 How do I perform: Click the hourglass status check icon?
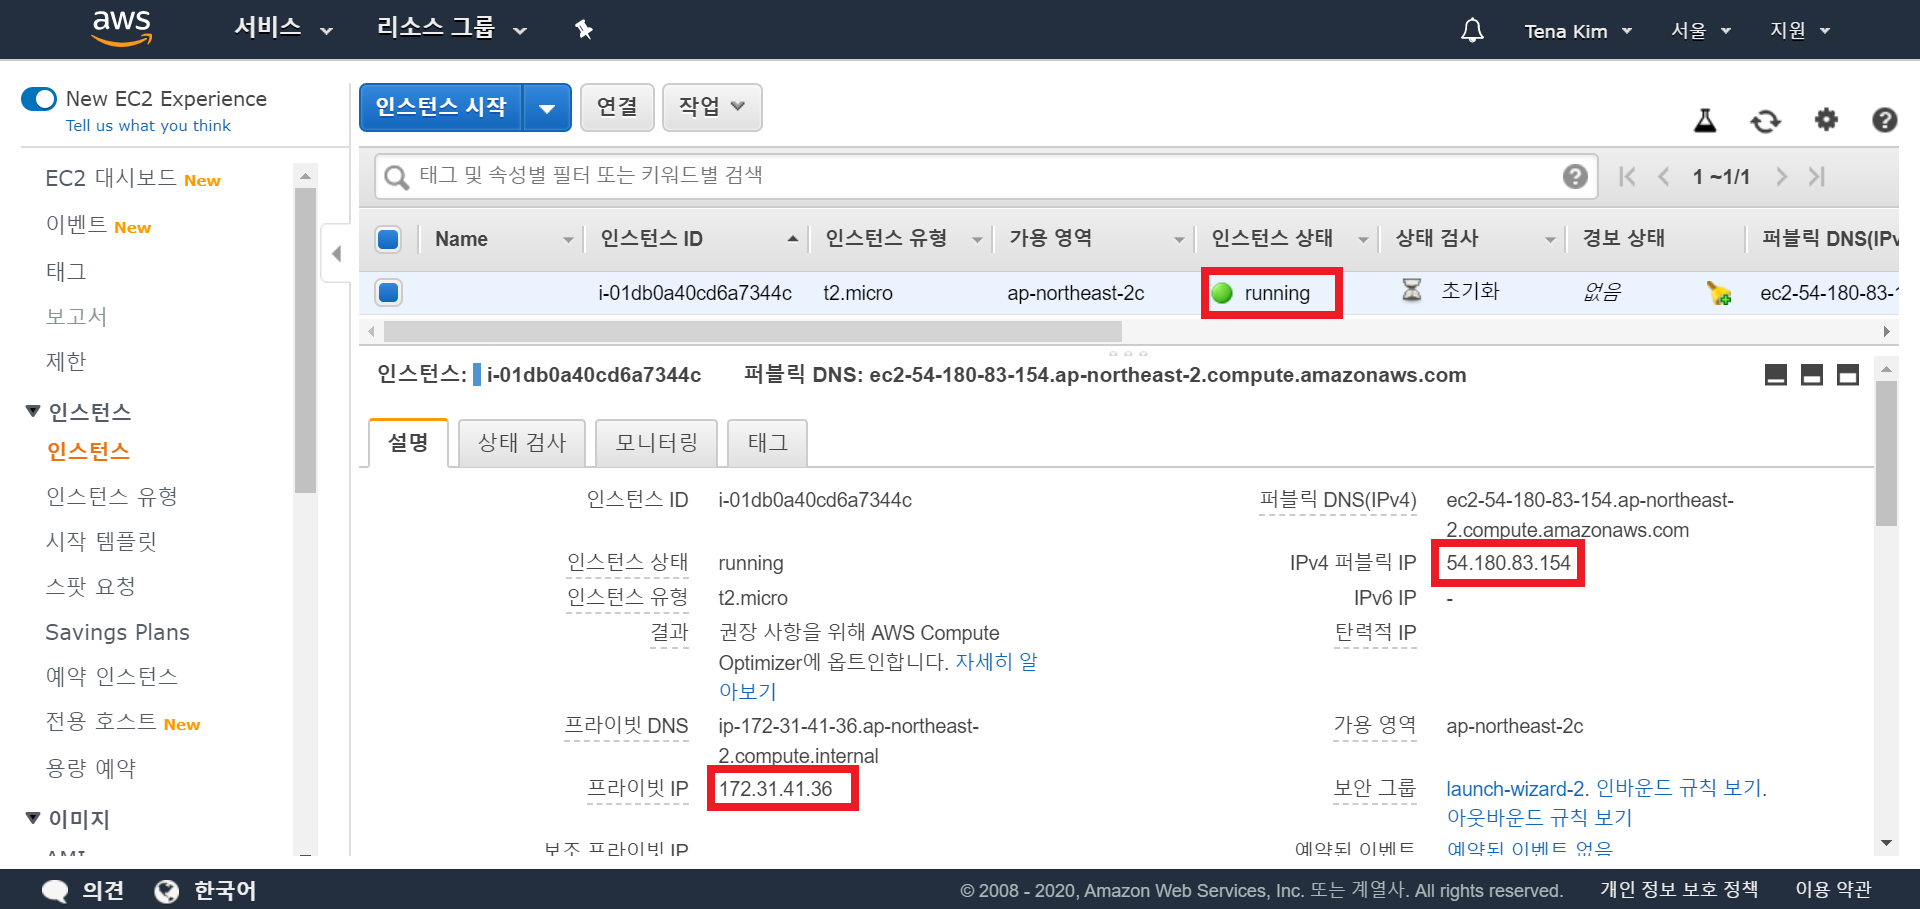(1411, 291)
